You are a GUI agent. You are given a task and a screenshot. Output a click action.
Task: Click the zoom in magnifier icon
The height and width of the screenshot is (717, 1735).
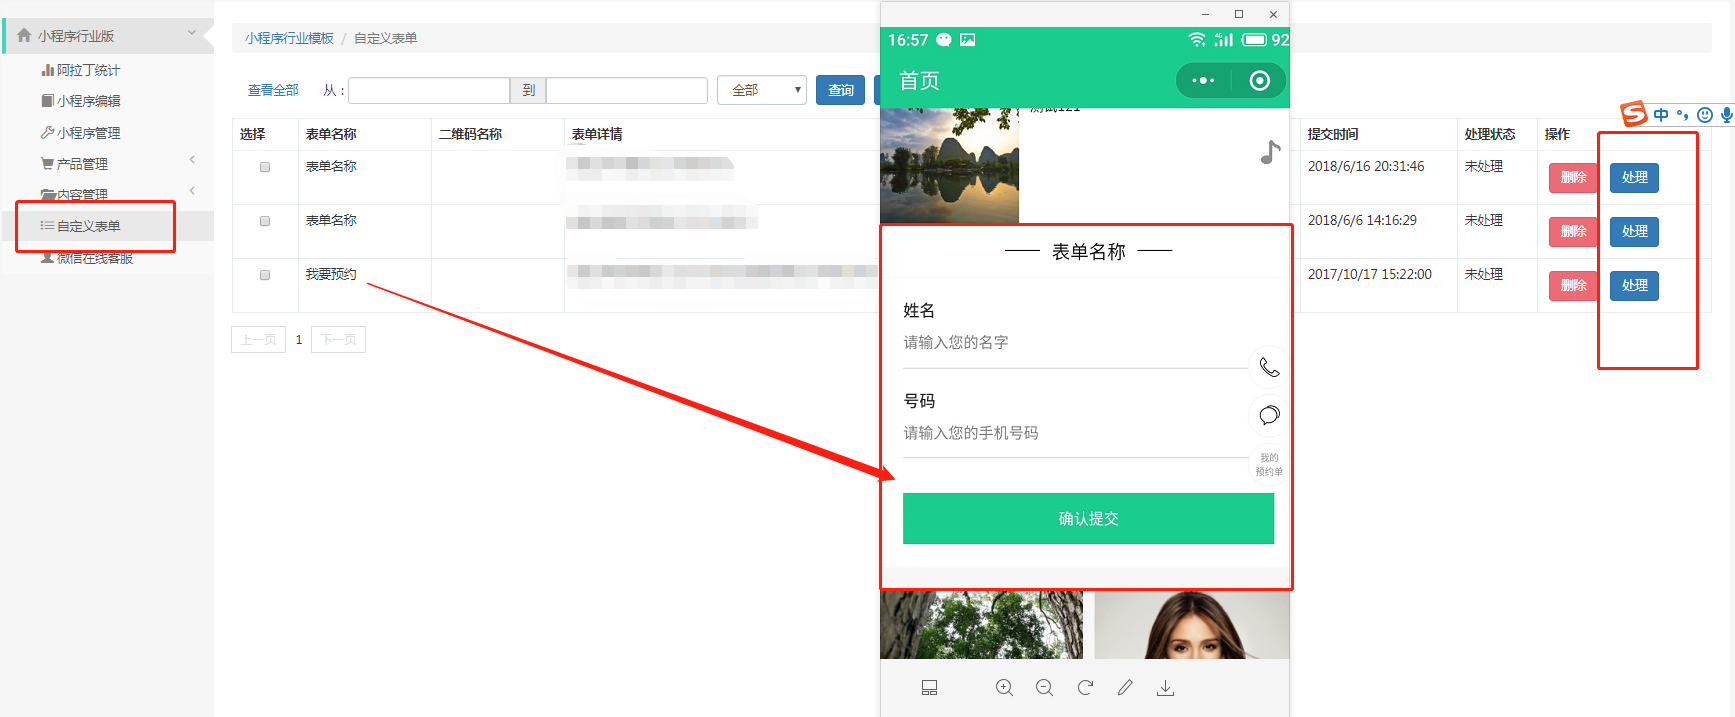[x=1004, y=688]
